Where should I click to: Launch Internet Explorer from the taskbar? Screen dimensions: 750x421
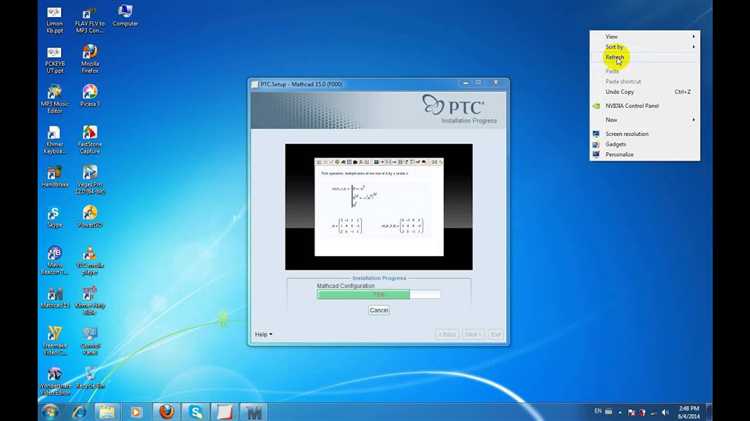[x=78, y=411]
